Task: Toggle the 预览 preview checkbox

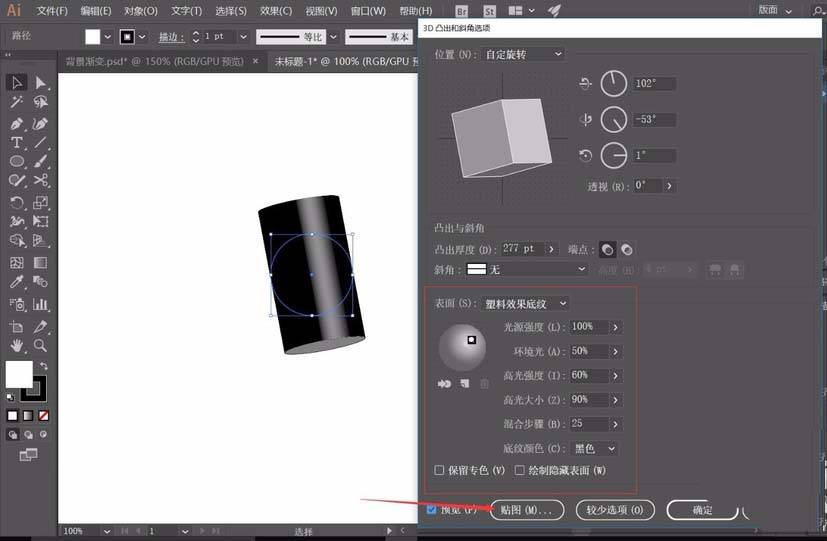Action: pyautogui.click(x=431, y=510)
